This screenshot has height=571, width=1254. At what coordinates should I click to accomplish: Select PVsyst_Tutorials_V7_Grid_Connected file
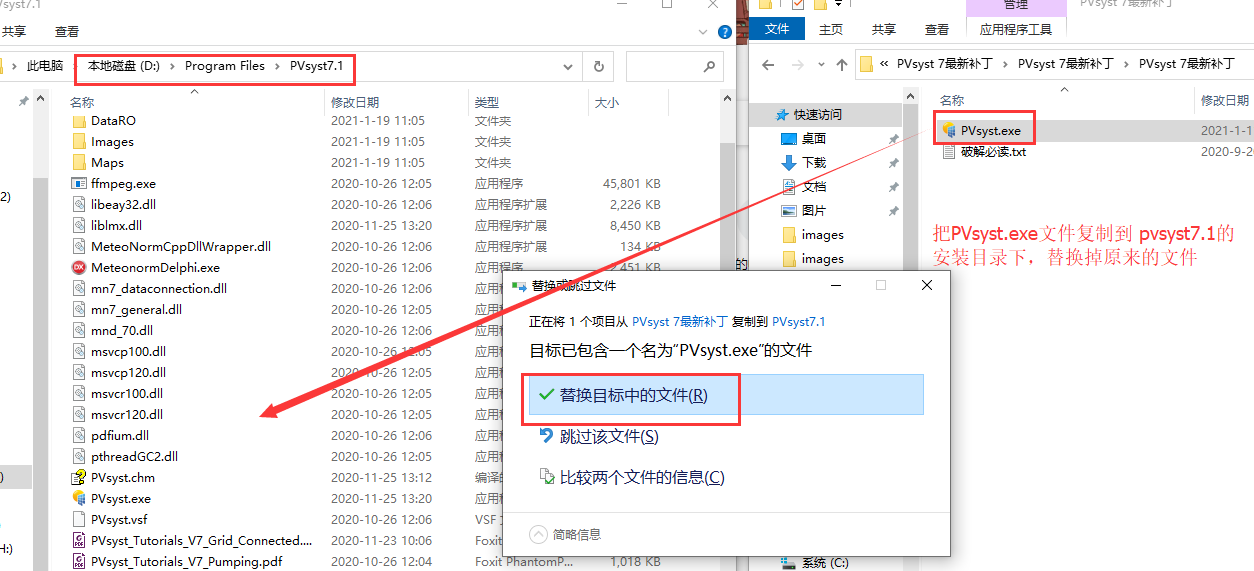point(201,541)
